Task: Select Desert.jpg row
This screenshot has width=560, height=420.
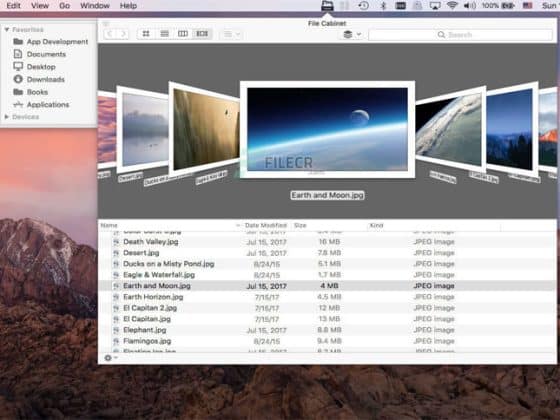Action: [327, 253]
